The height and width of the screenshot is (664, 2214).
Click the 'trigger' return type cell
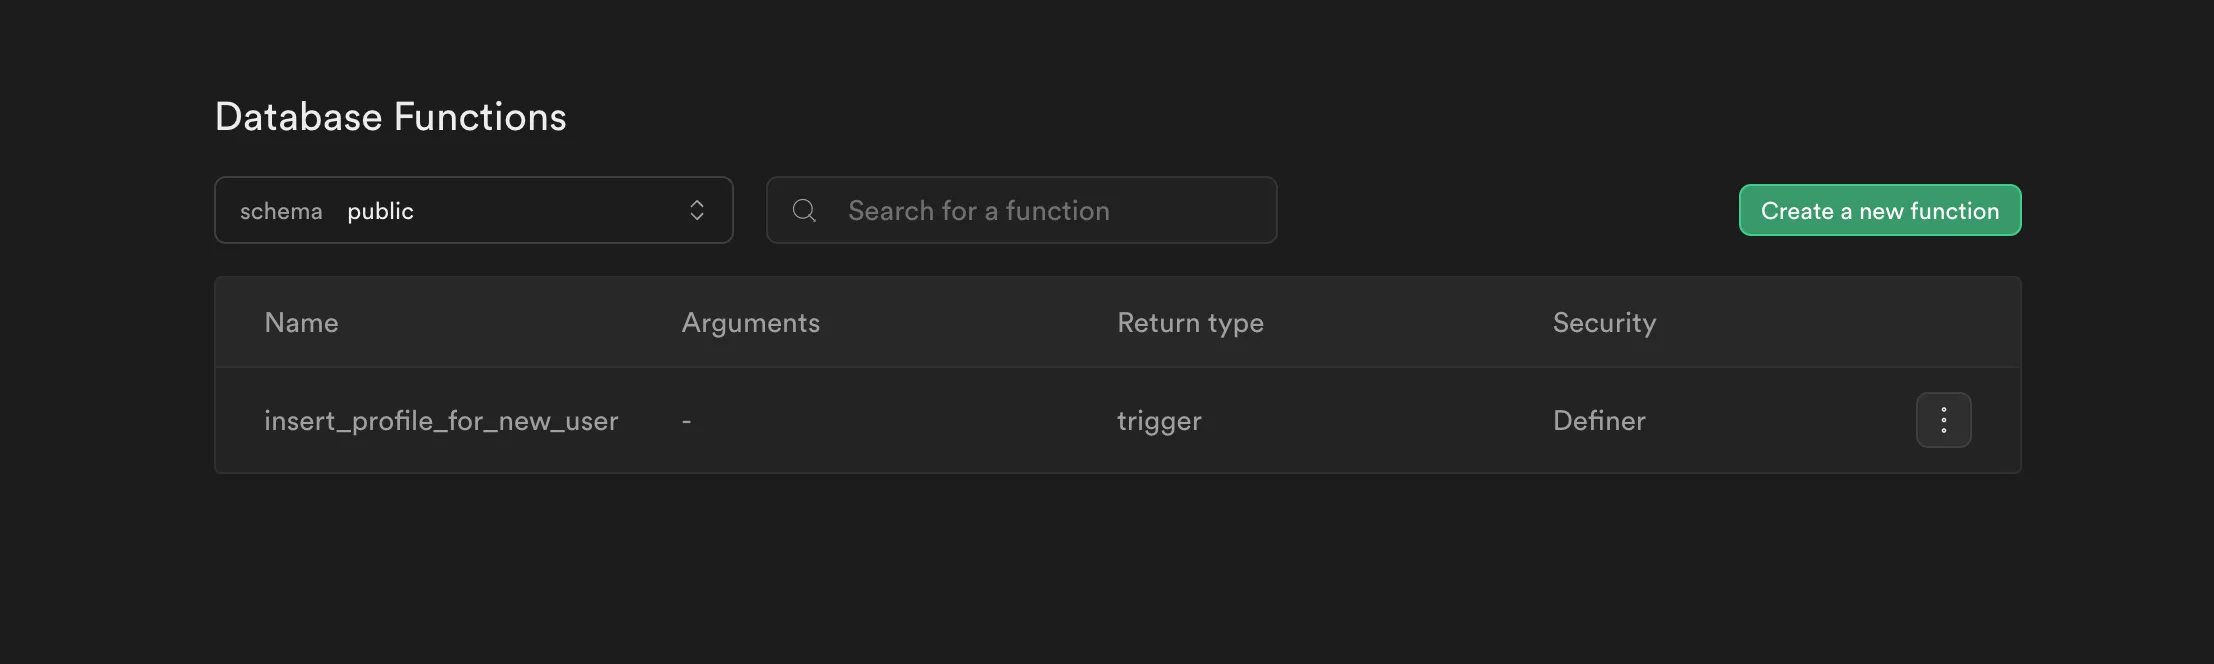point(1159,420)
